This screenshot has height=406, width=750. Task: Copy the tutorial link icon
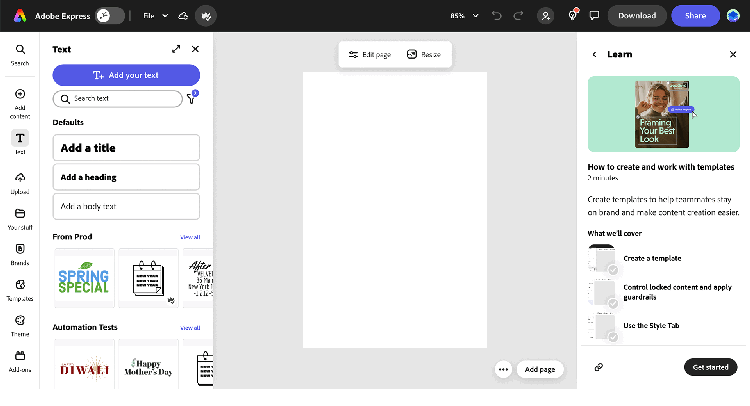[598, 367]
